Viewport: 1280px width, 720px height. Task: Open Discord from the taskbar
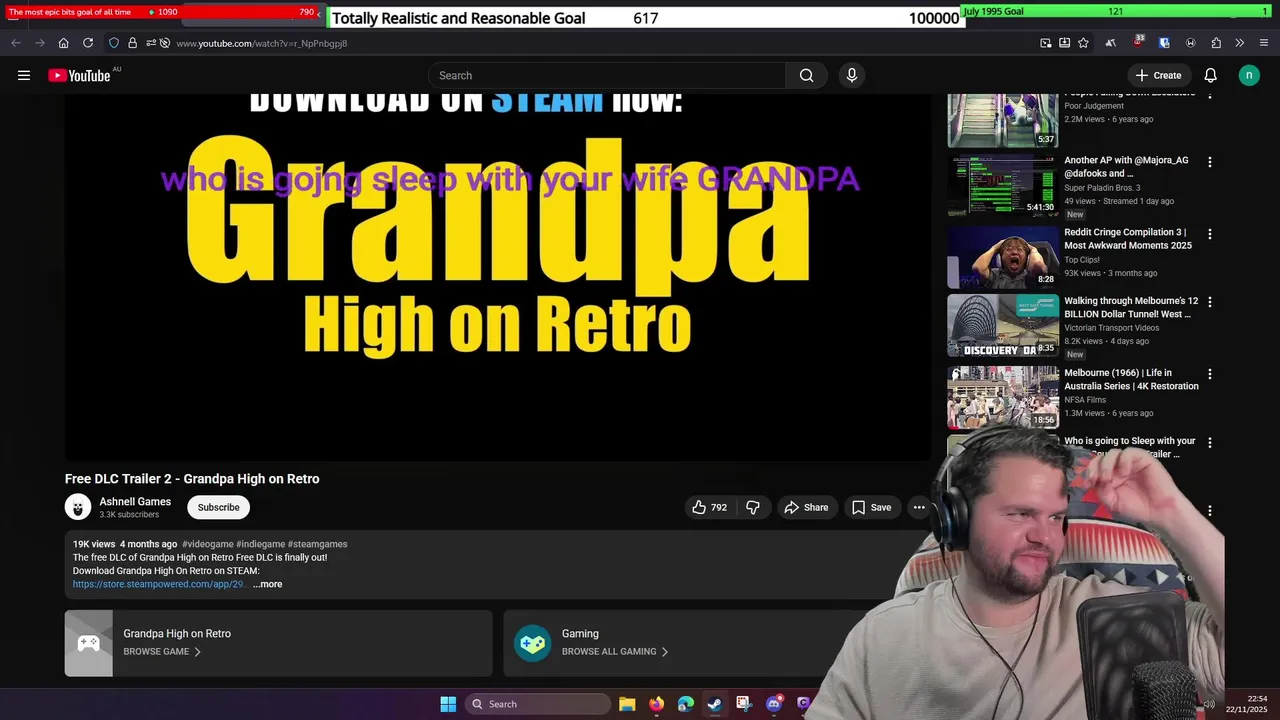click(x=773, y=704)
